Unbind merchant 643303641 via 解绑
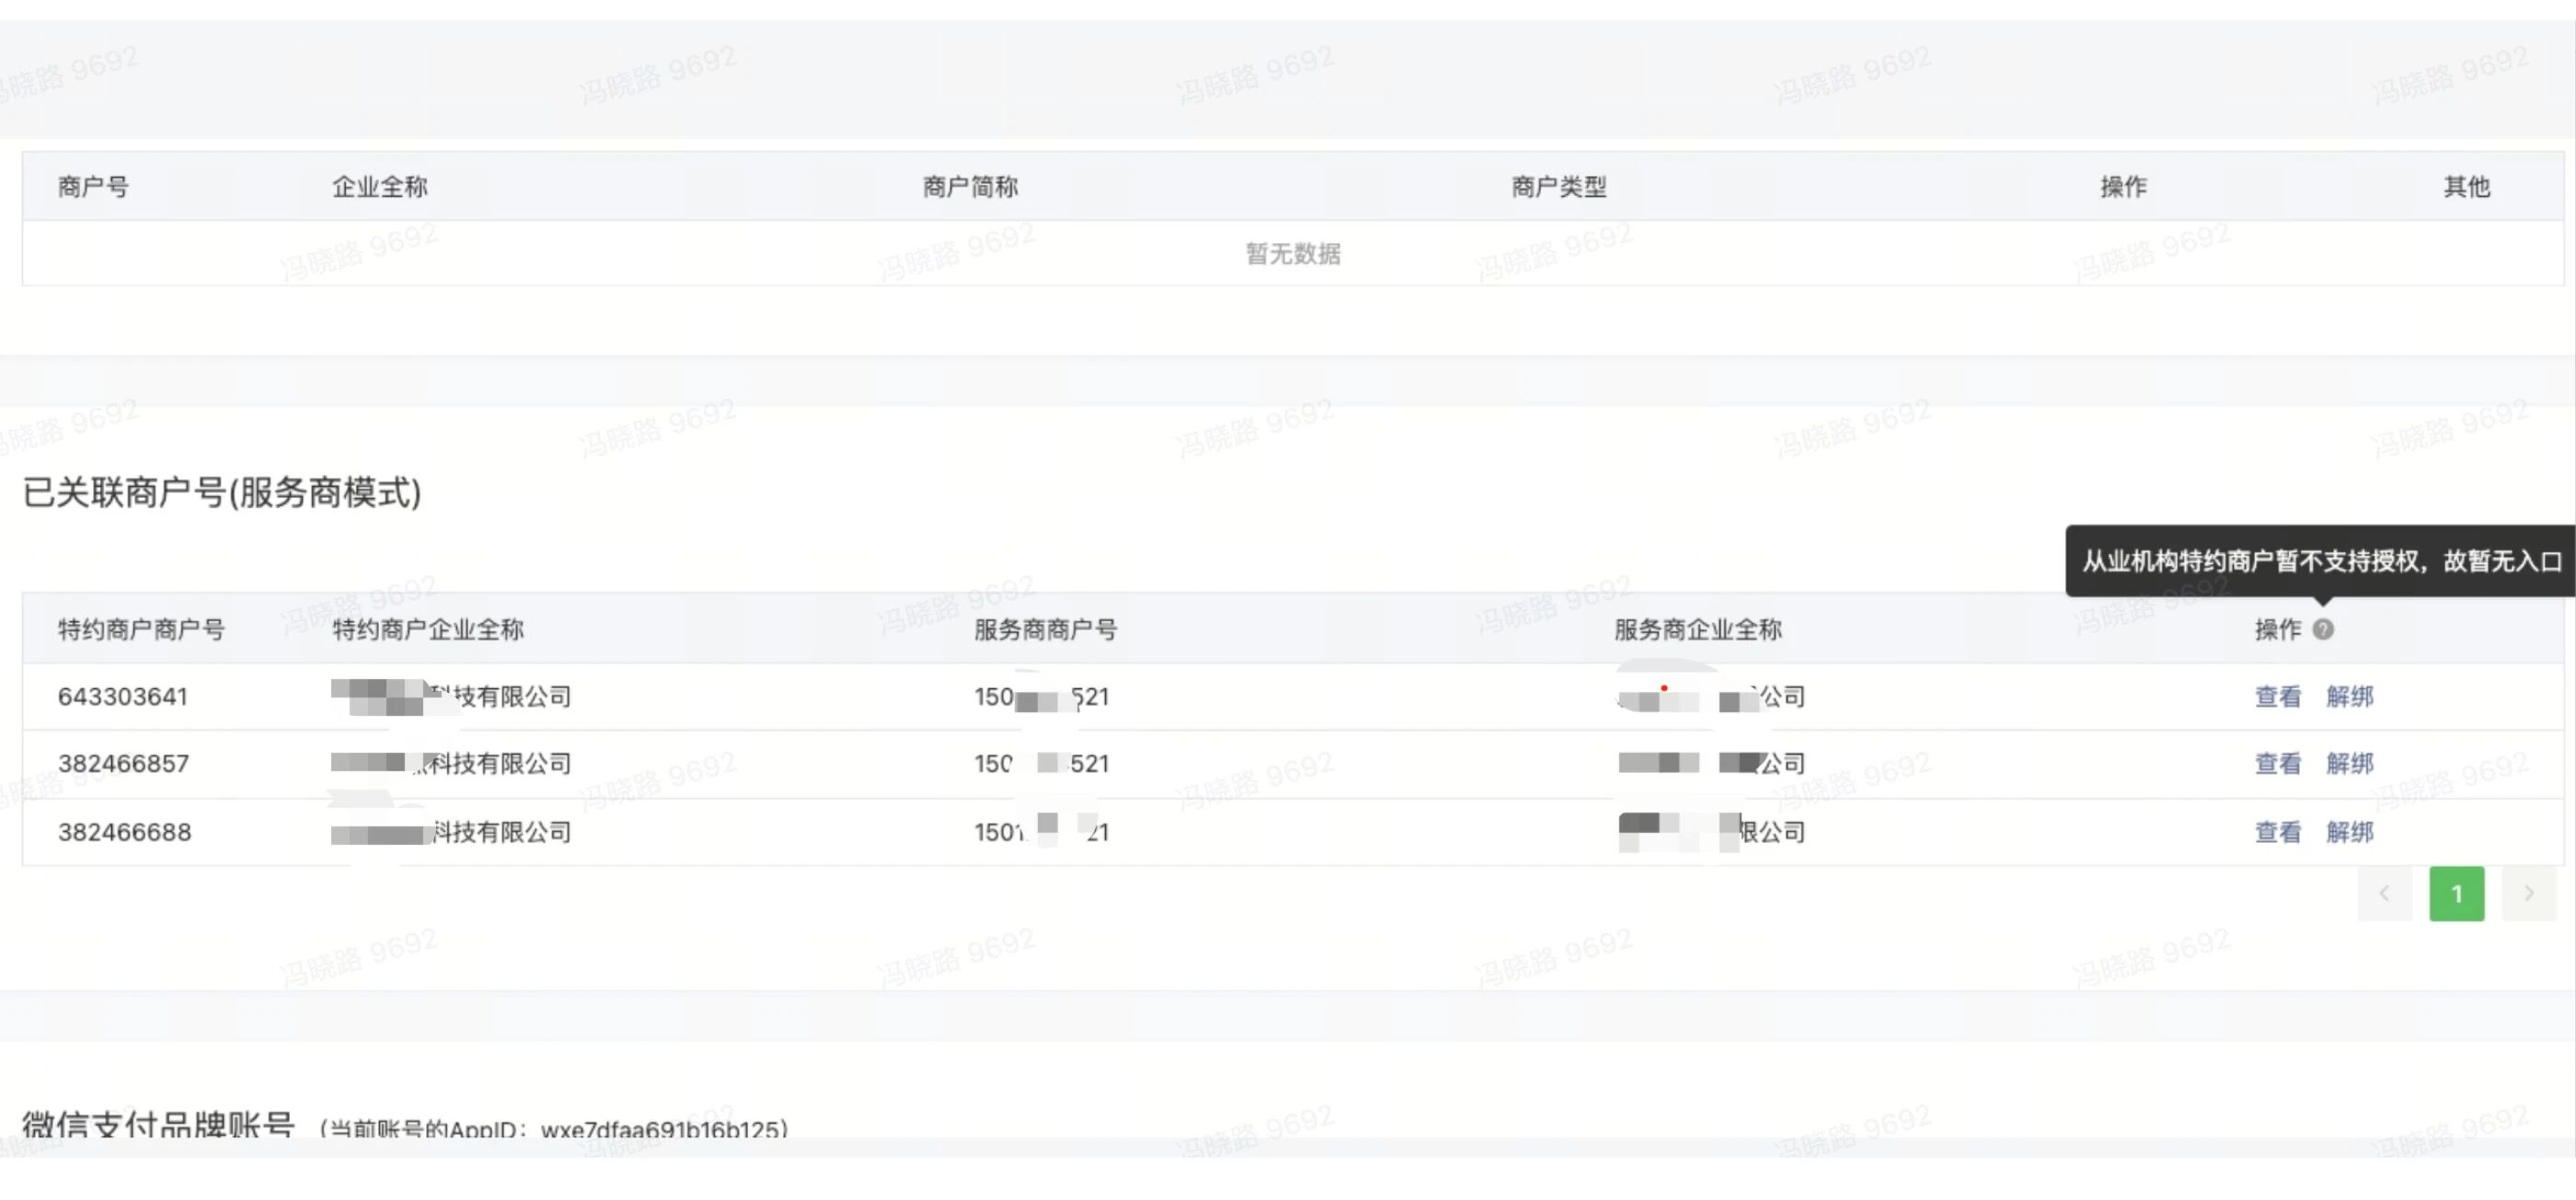2576x1200 pixels. click(x=2349, y=697)
